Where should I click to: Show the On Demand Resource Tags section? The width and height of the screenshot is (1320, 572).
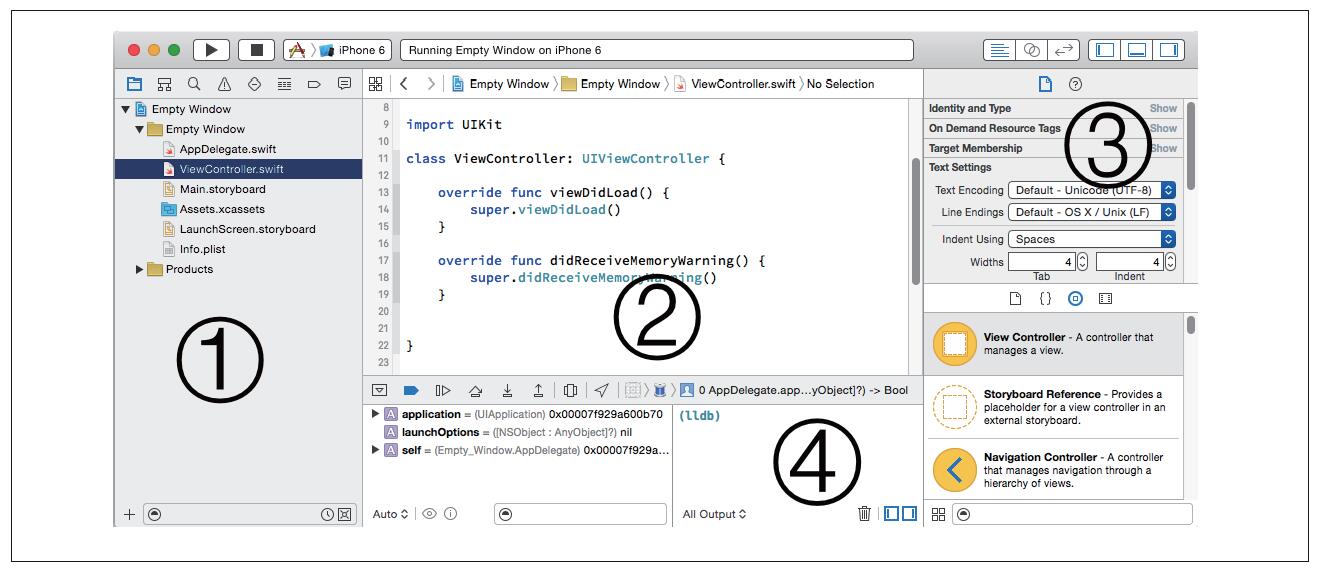pyautogui.click(x=1163, y=128)
